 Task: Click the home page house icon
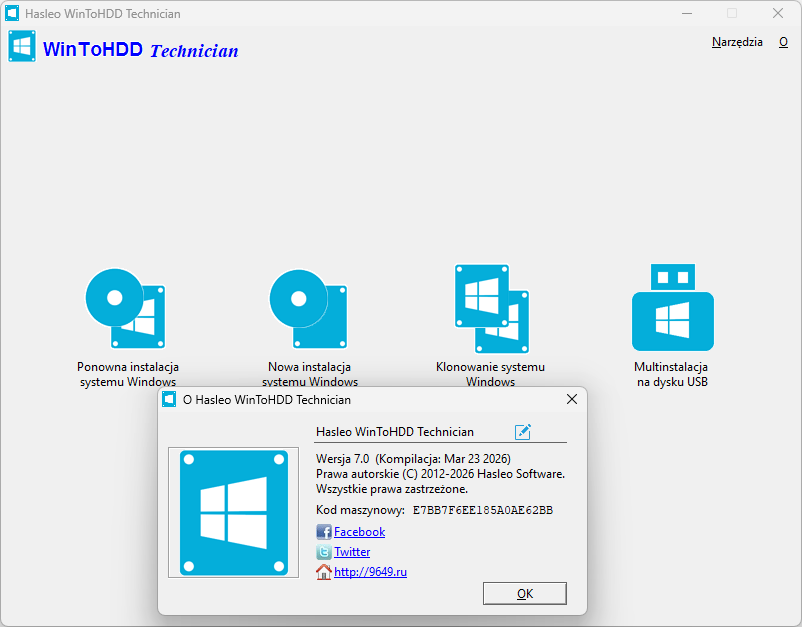pyautogui.click(x=324, y=572)
